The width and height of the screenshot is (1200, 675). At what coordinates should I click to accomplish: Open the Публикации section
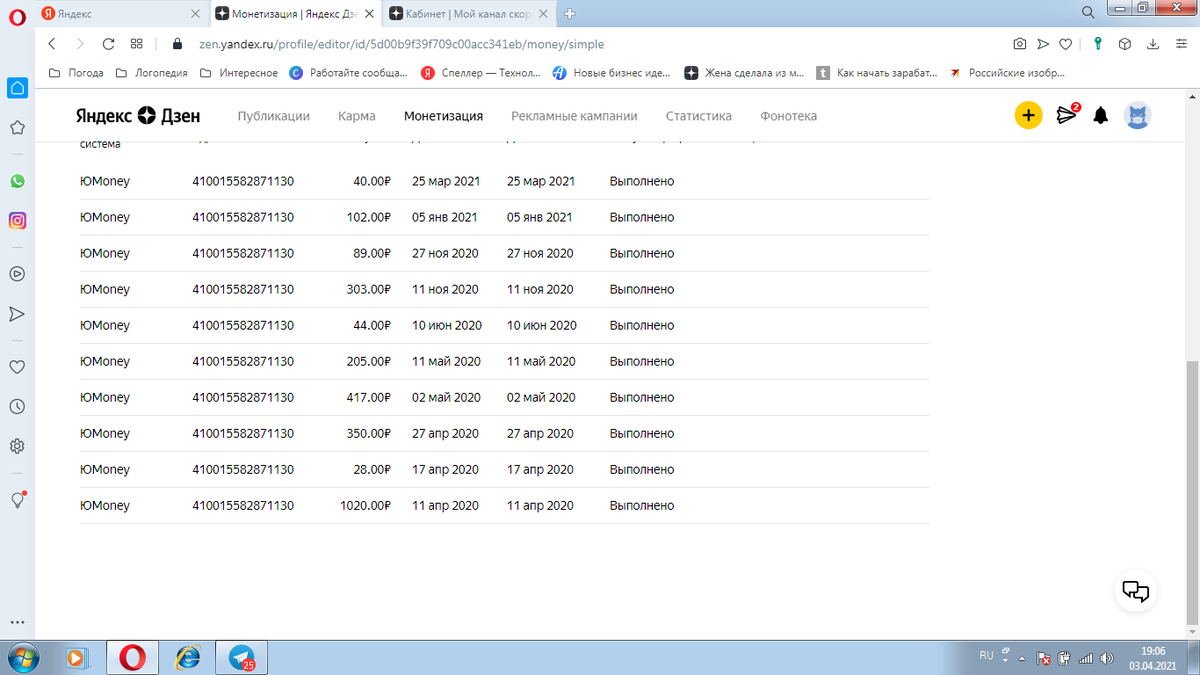click(274, 116)
